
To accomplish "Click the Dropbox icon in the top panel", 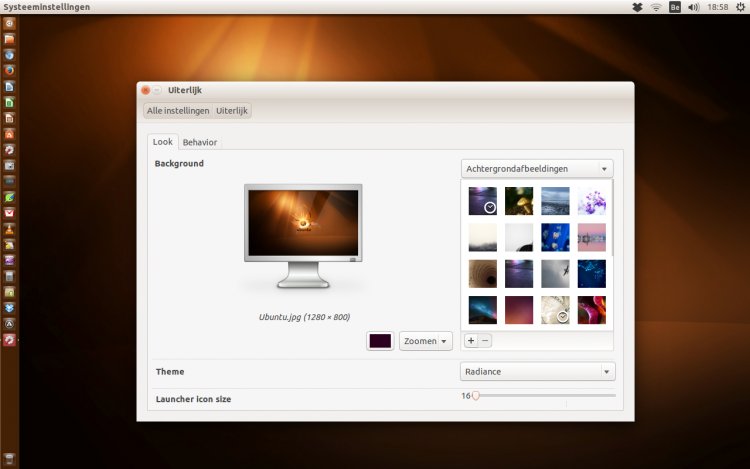I will pos(638,7).
